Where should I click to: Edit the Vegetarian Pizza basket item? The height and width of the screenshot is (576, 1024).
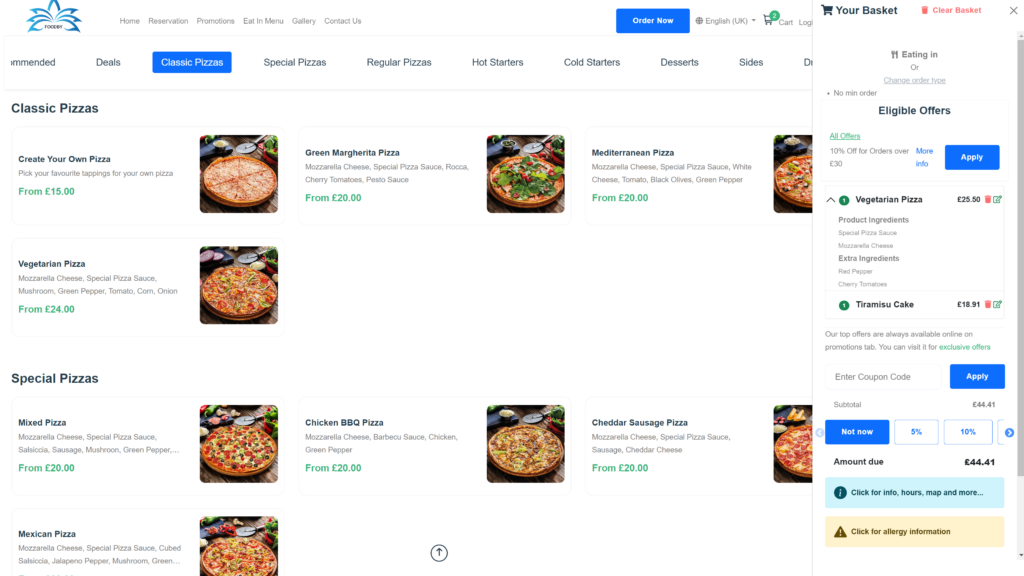(997, 200)
